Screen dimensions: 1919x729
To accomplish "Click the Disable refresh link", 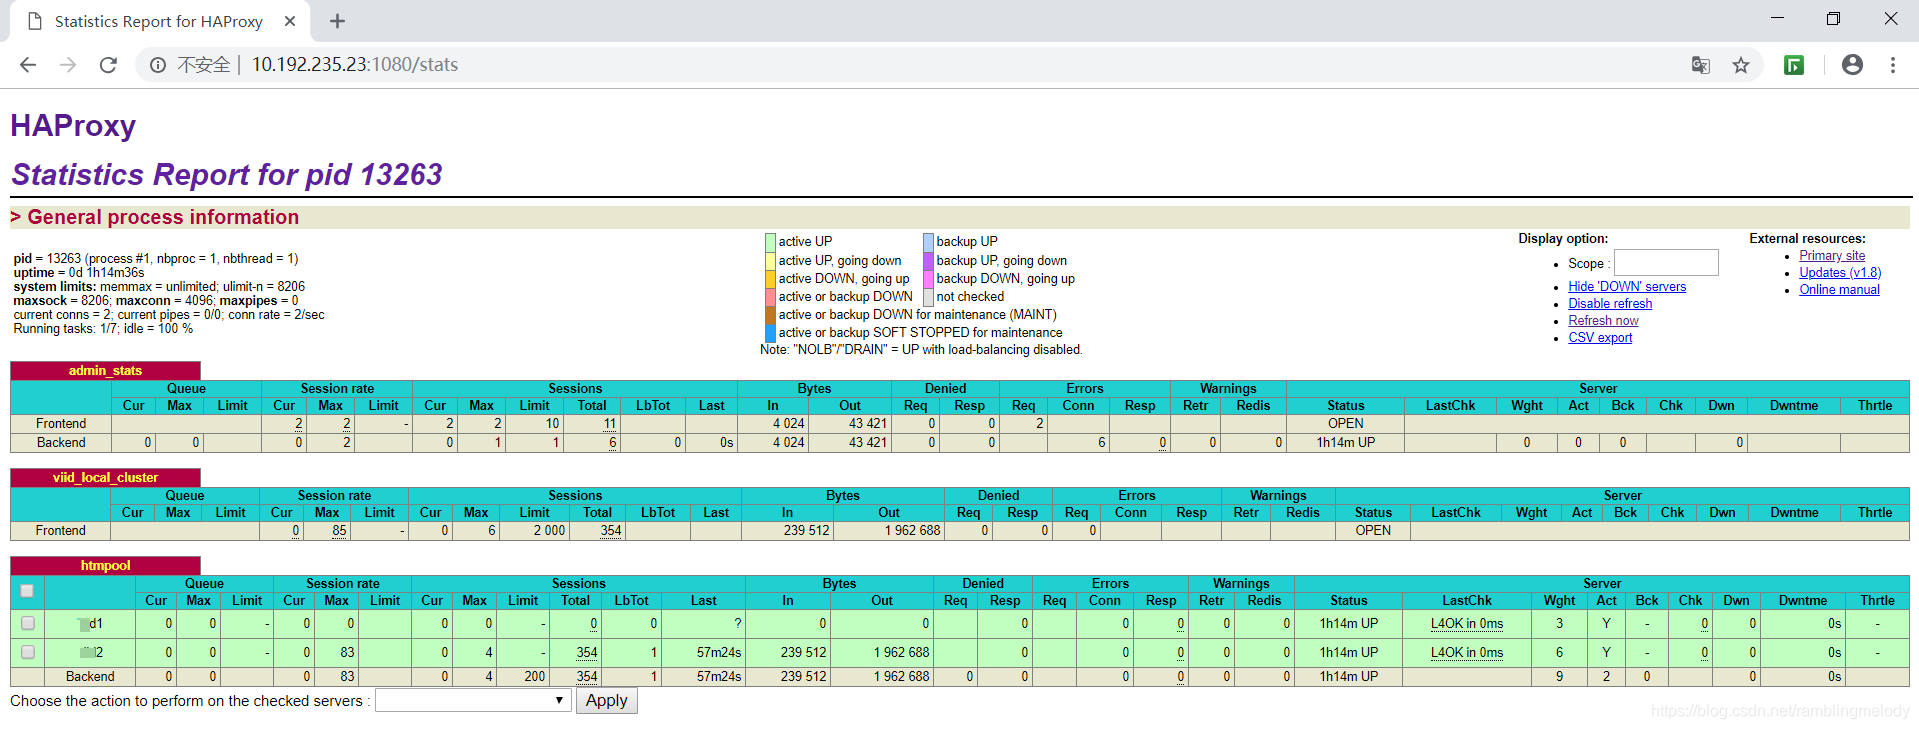I will click(x=1610, y=304).
